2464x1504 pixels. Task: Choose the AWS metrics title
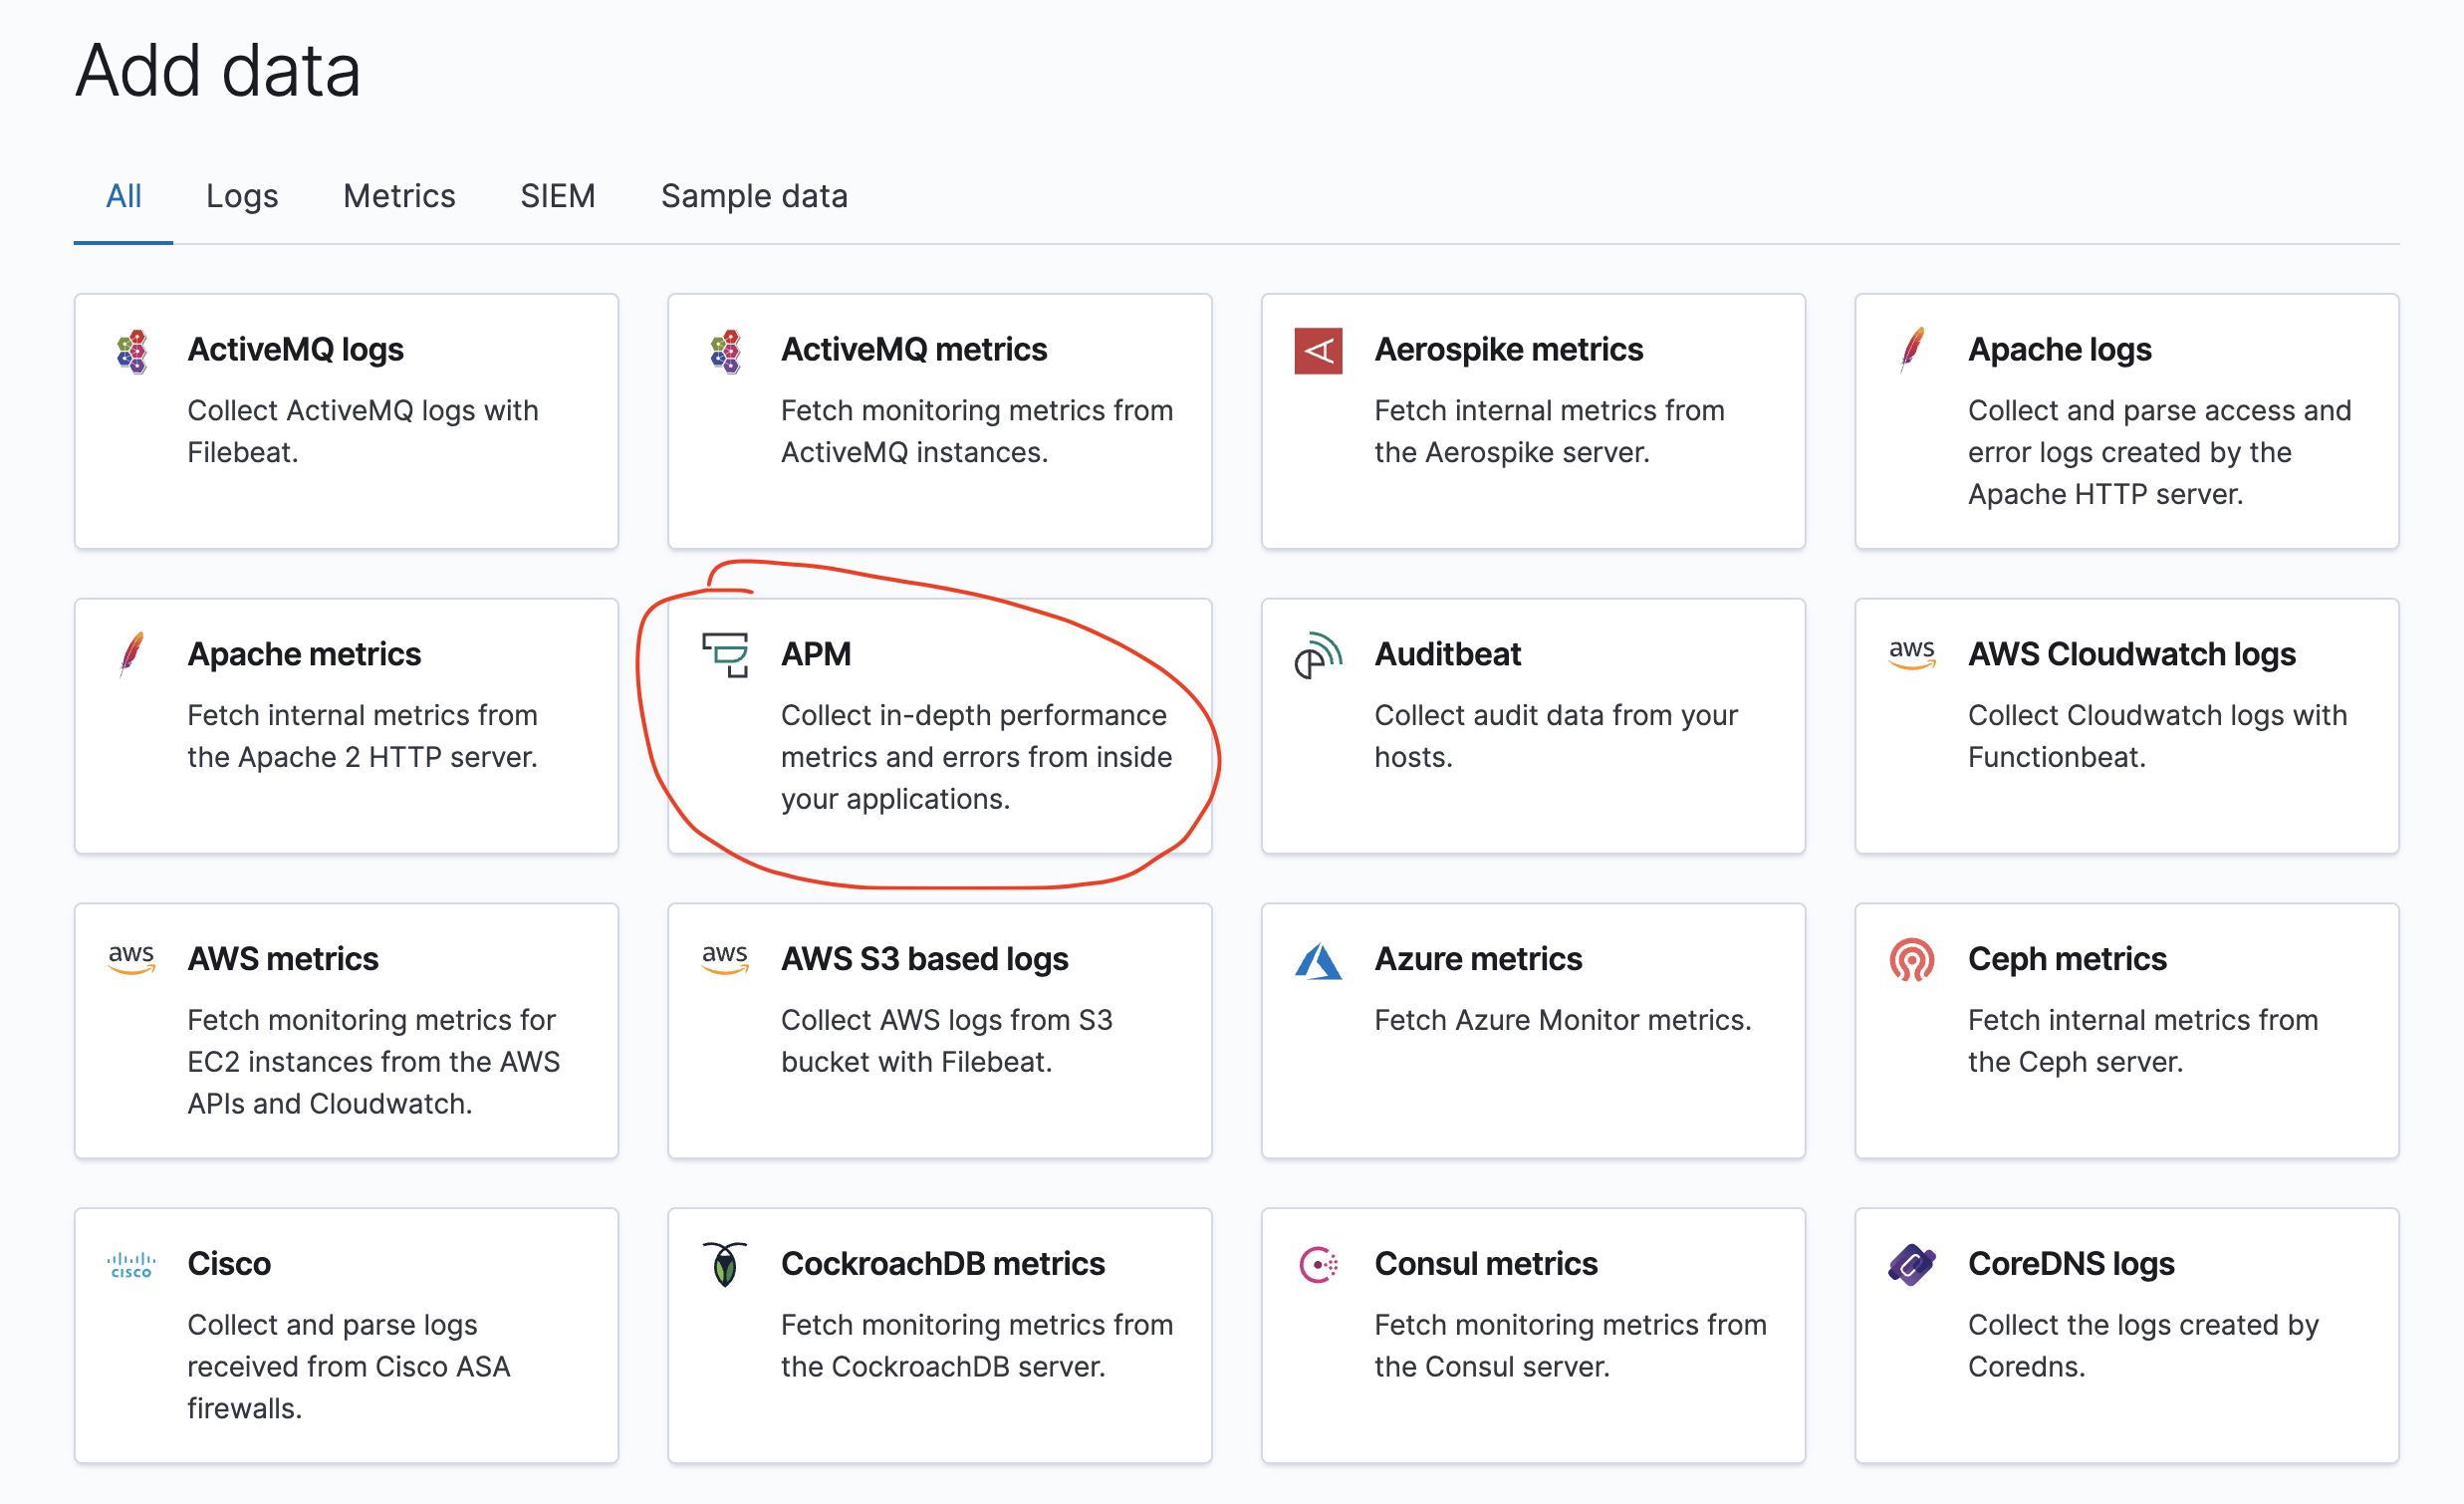[x=283, y=958]
